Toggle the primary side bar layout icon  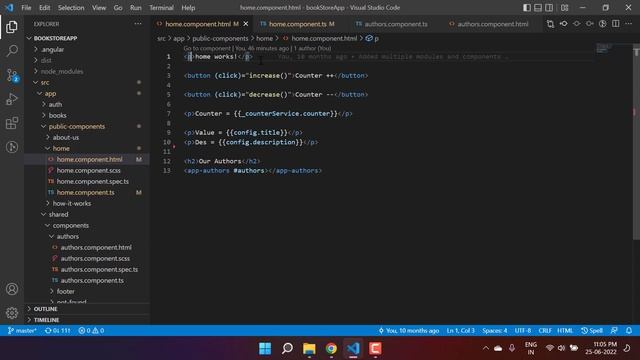pos(527,8)
